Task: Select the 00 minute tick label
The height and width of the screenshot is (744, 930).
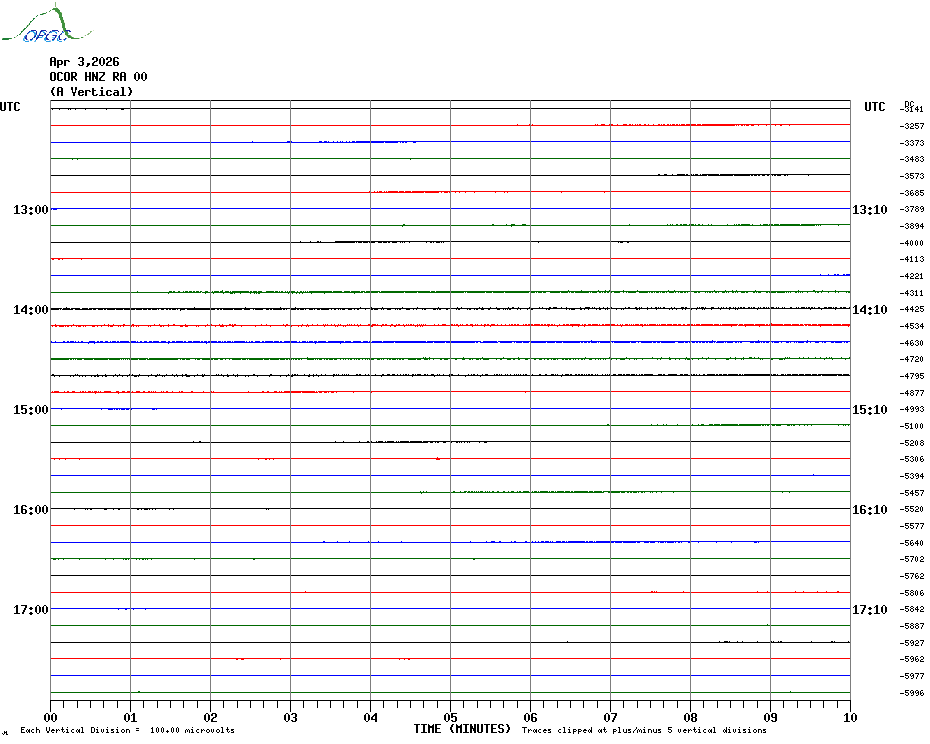Action: pos(51,717)
